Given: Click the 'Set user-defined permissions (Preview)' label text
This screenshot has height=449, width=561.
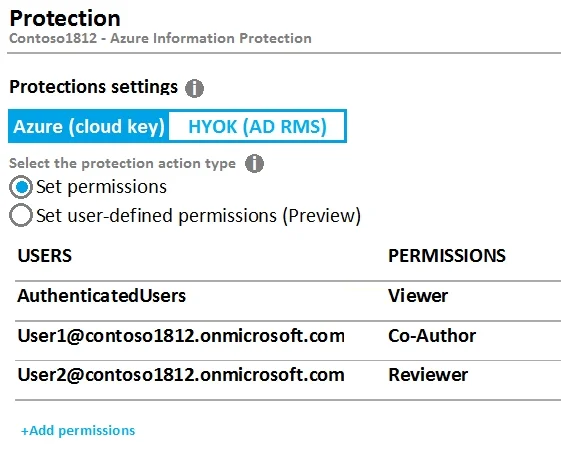Looking at the screenshot, I should pos(199,216).
